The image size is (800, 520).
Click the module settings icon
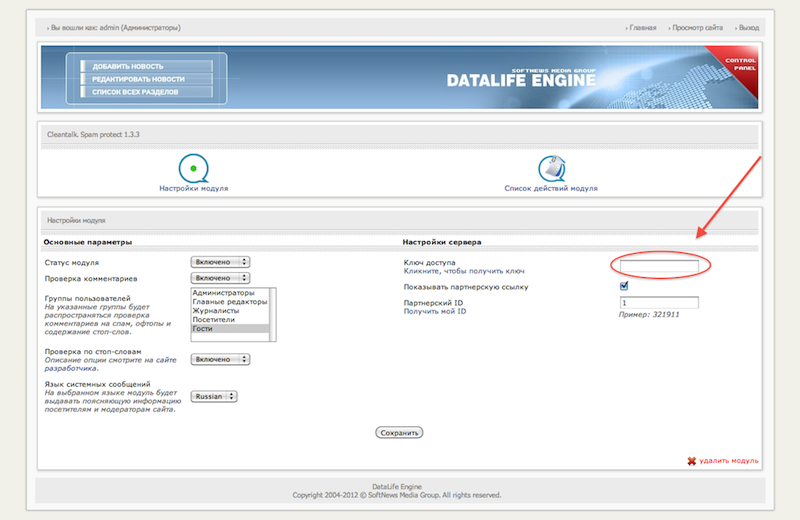[193, 167]
